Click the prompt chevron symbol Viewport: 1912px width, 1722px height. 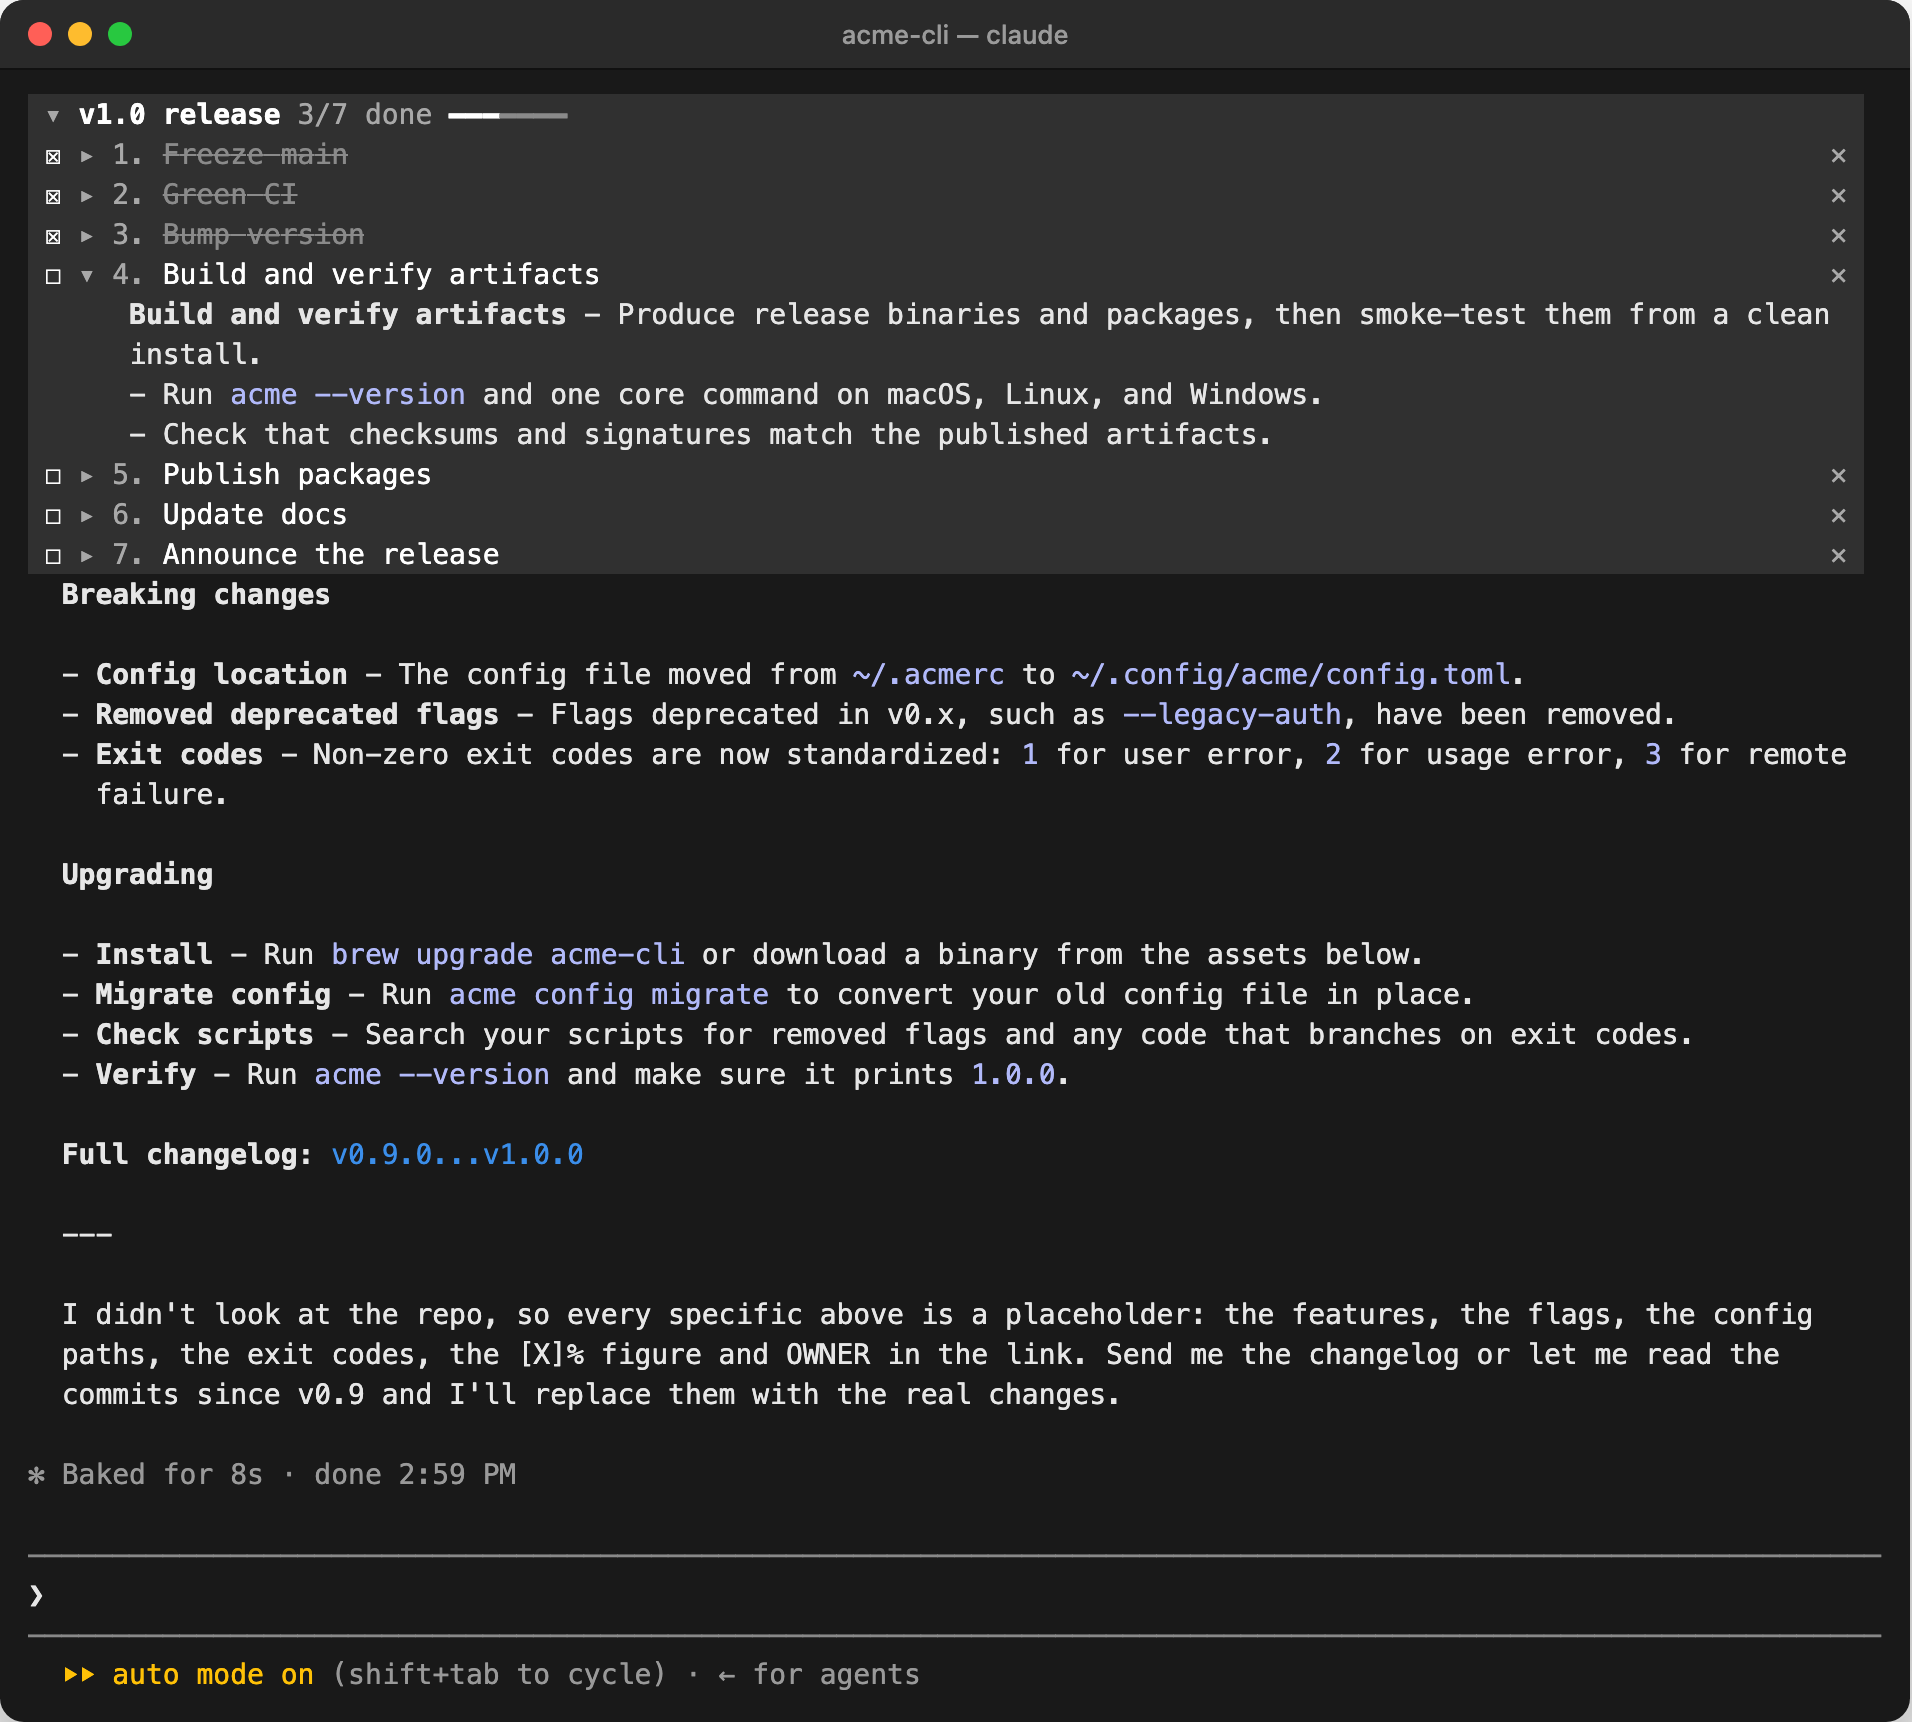tap(37, 1595)
